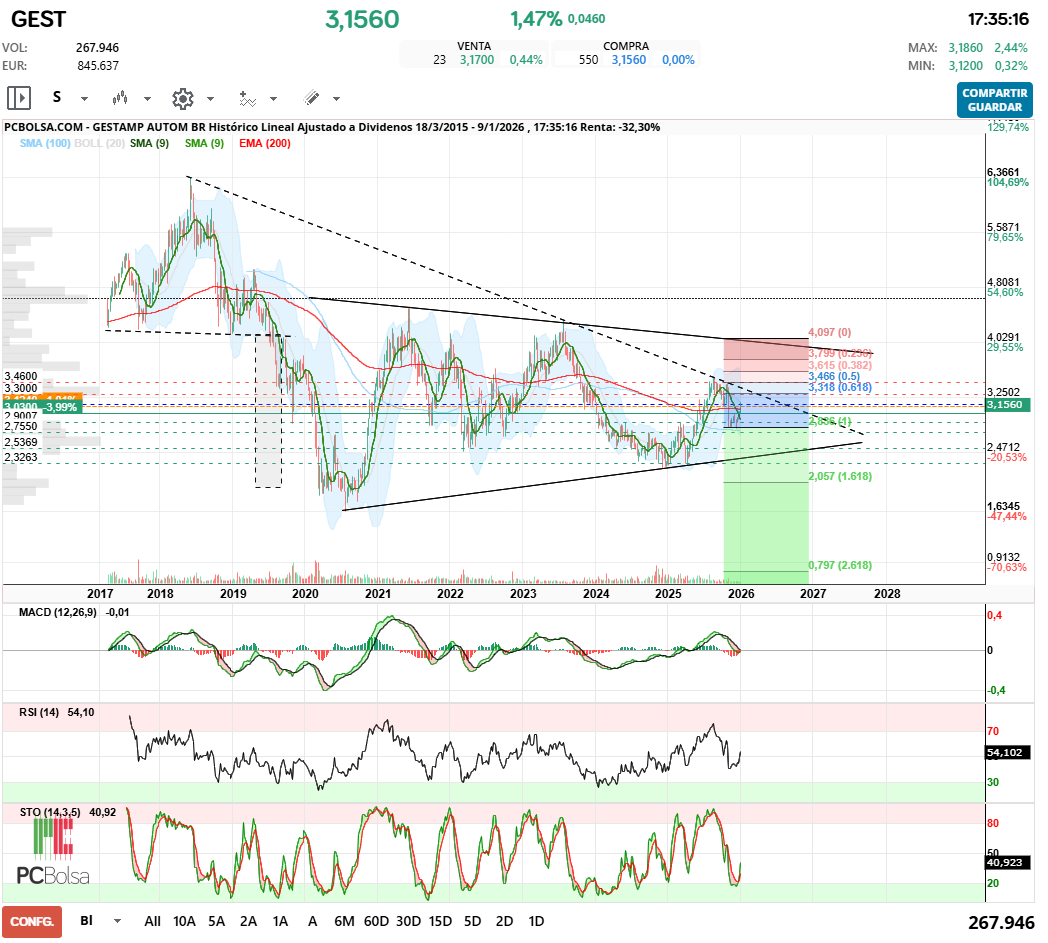Screen dimensions: 1048x943
Task: Click the green current price label 3,1560
Action: [x=1007, y=404]
